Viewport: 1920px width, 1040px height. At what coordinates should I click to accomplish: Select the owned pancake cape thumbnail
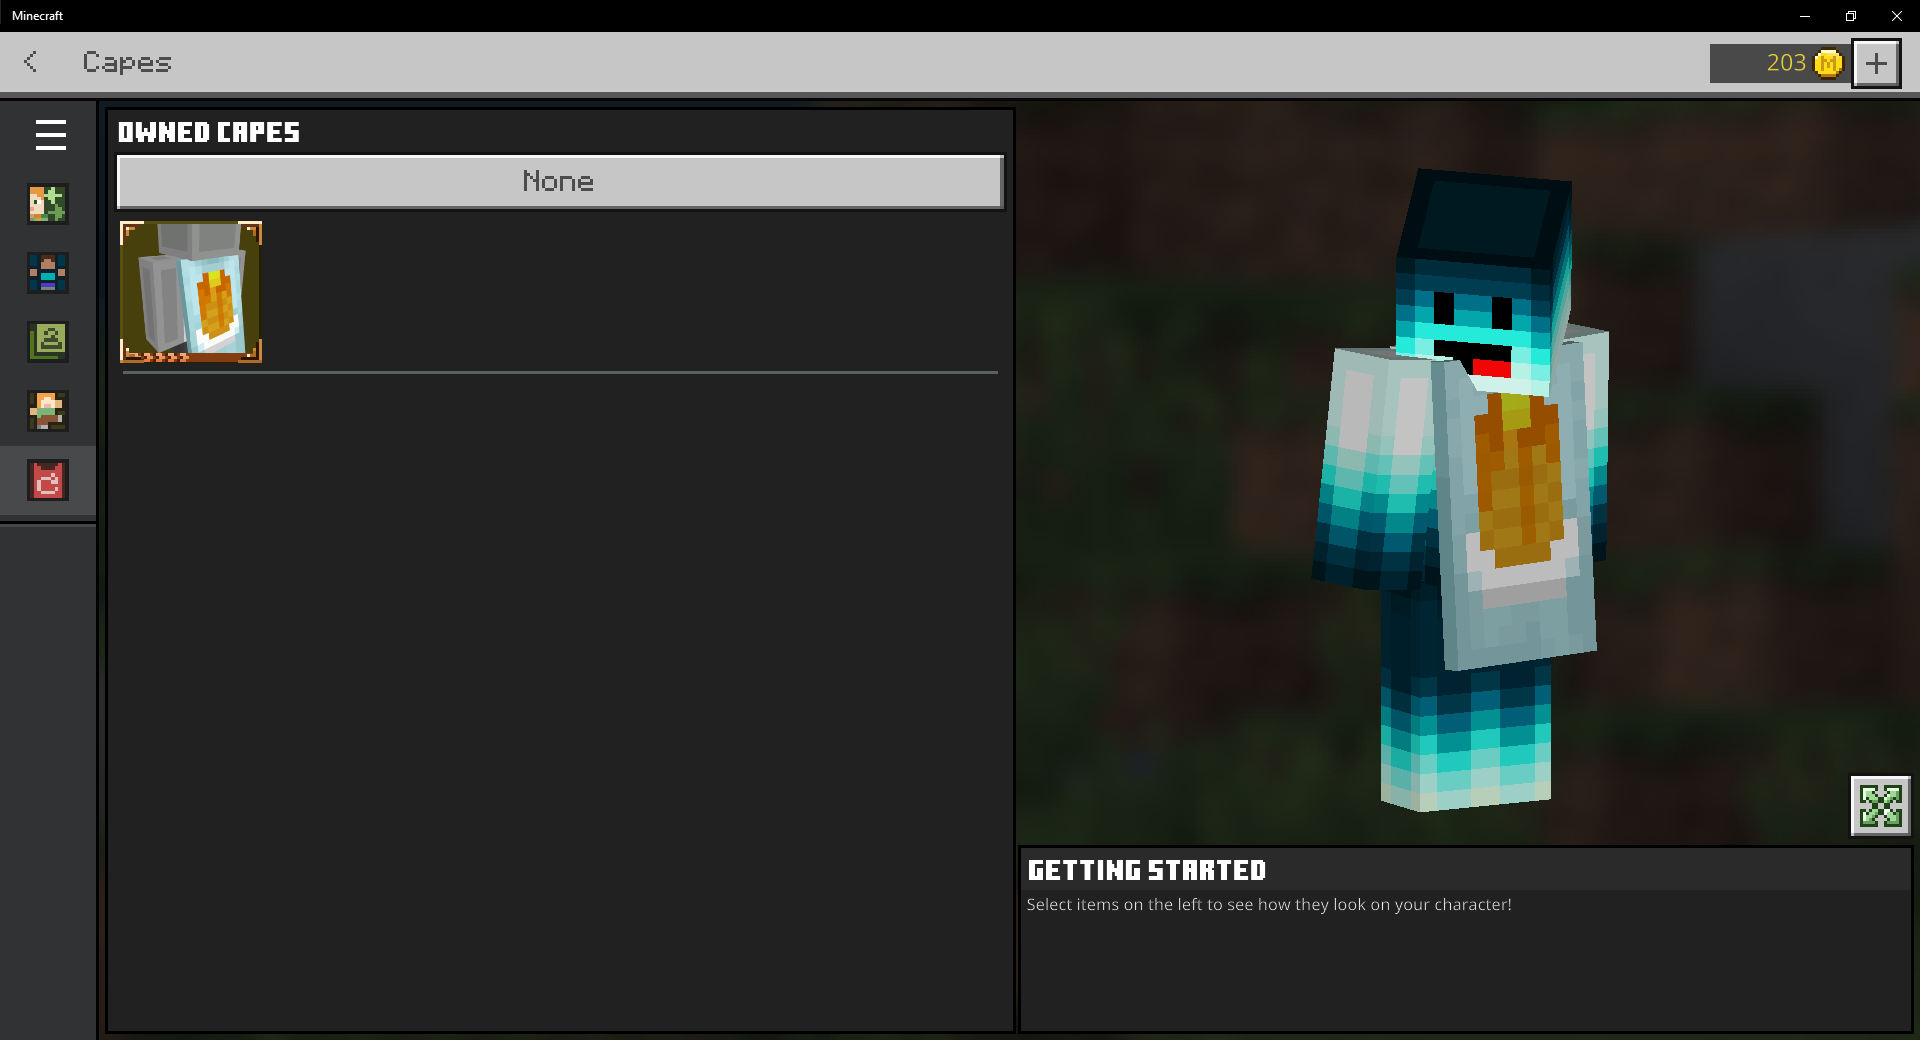pos(191,292)
